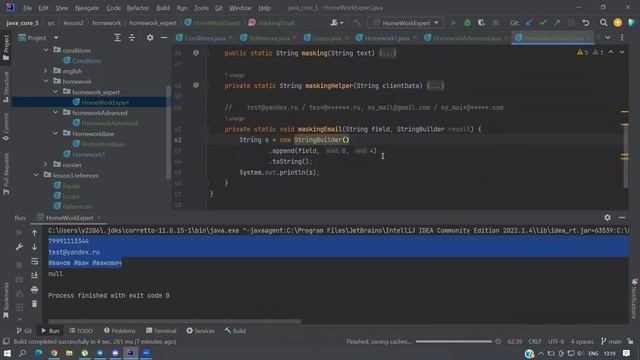Open the File menu

point(27,8)
